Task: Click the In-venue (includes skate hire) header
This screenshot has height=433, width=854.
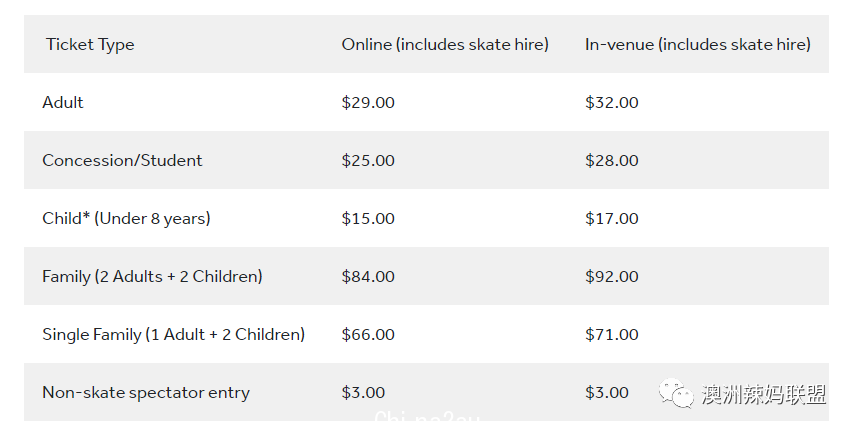Action: tap(698, 45)
